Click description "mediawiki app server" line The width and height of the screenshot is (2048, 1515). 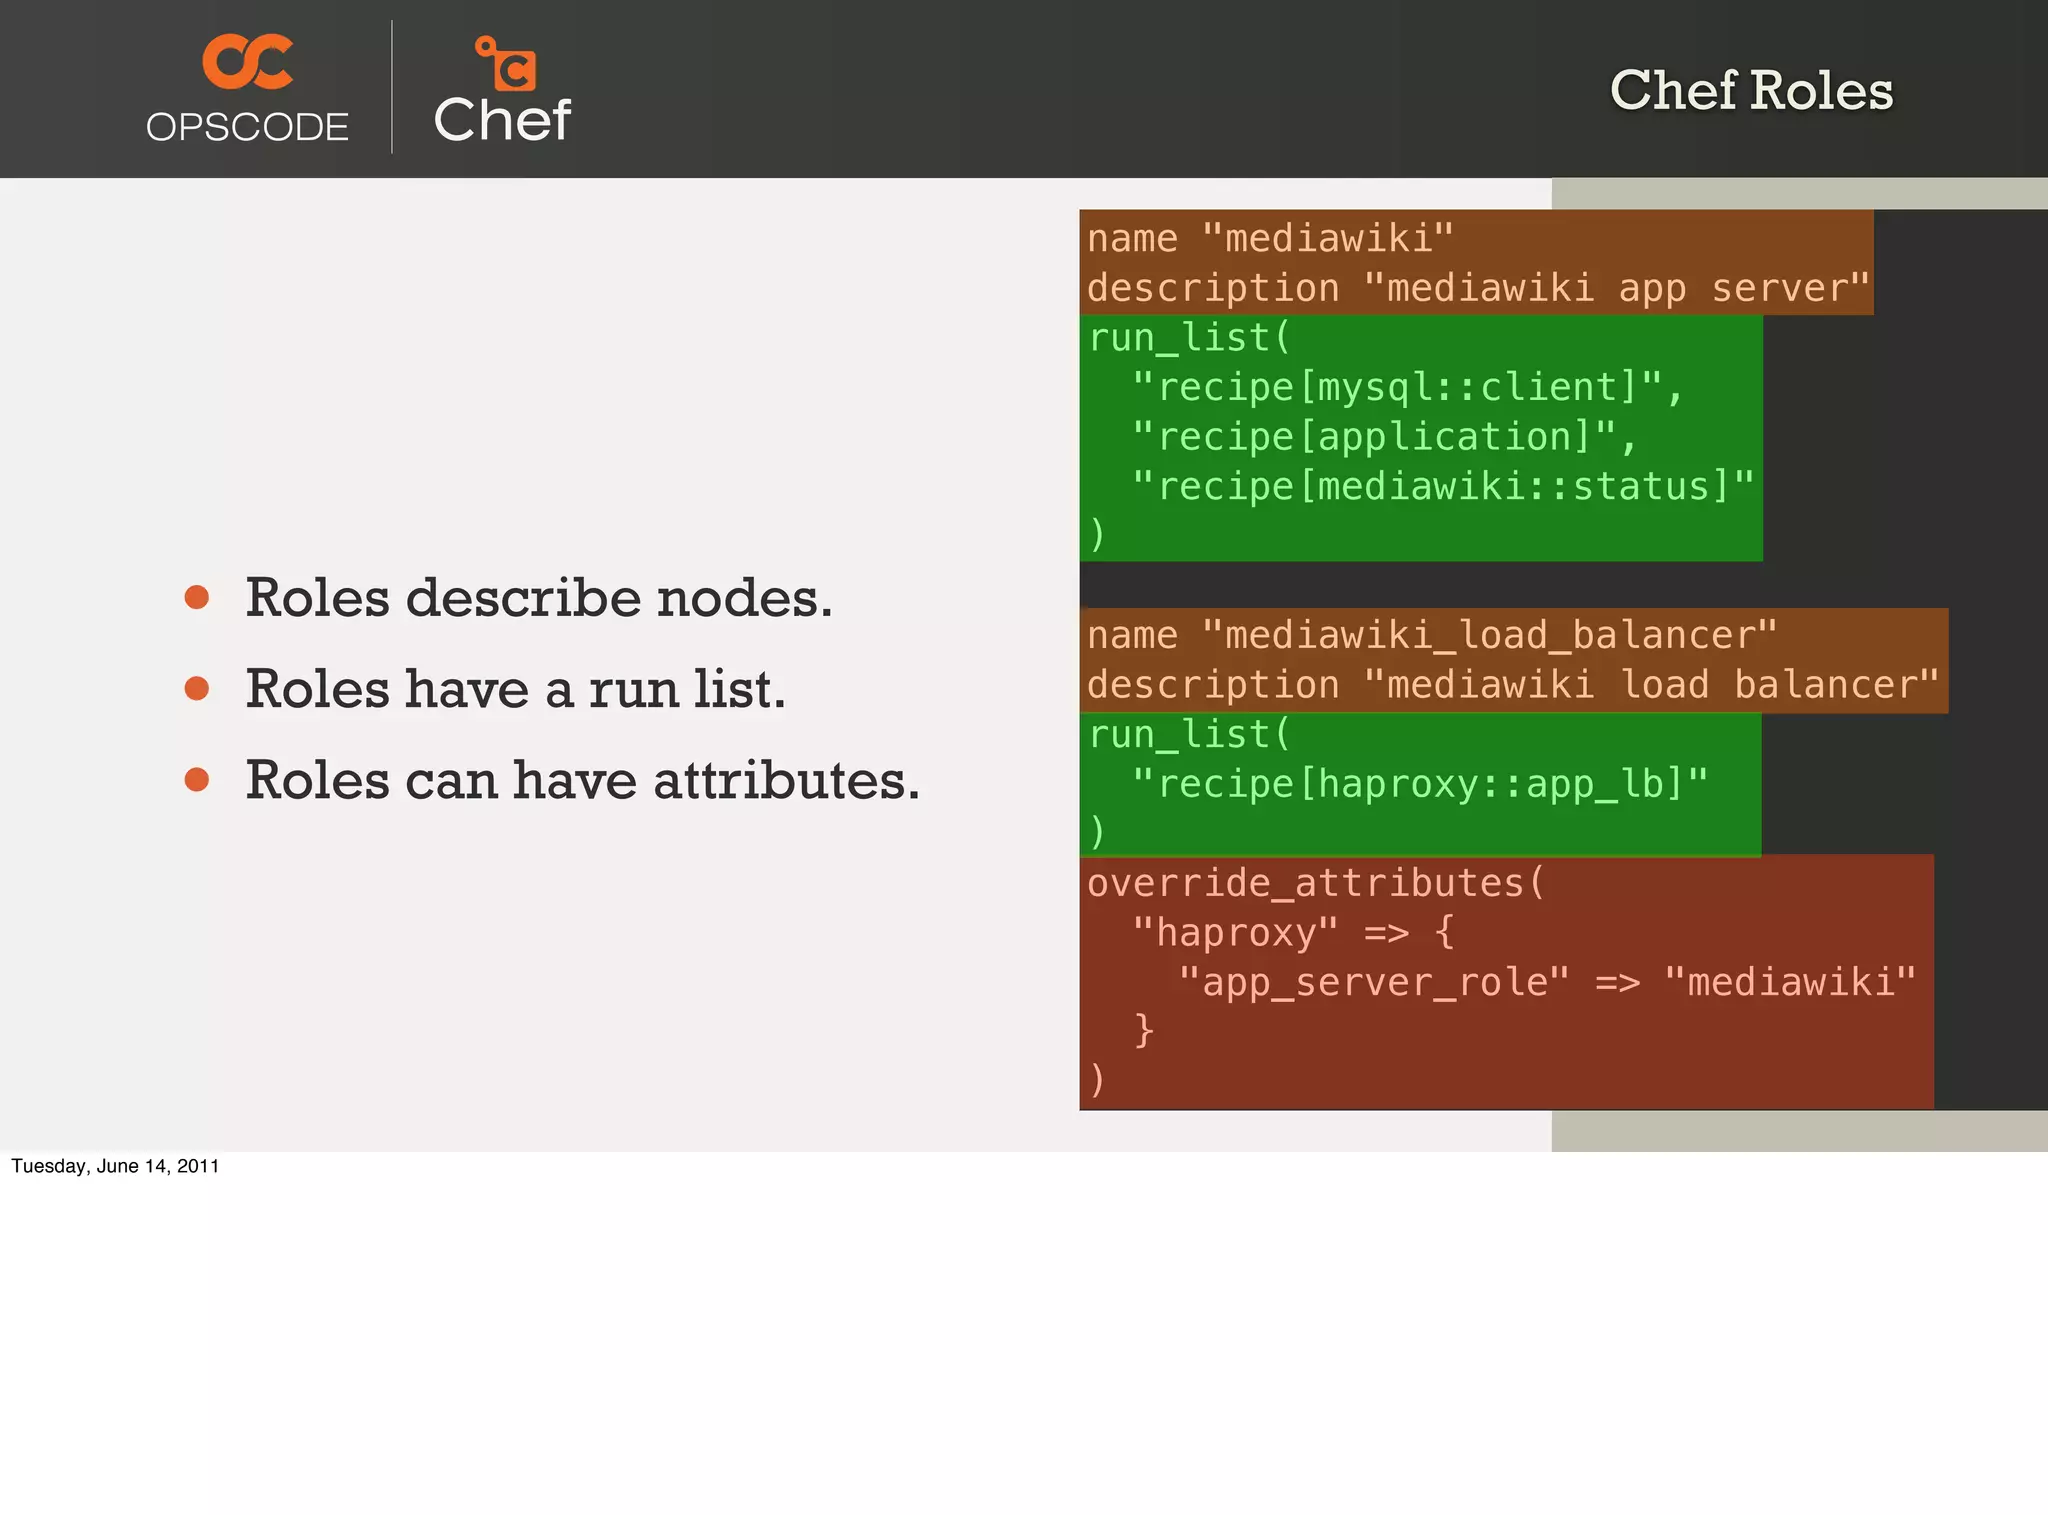1478,288
